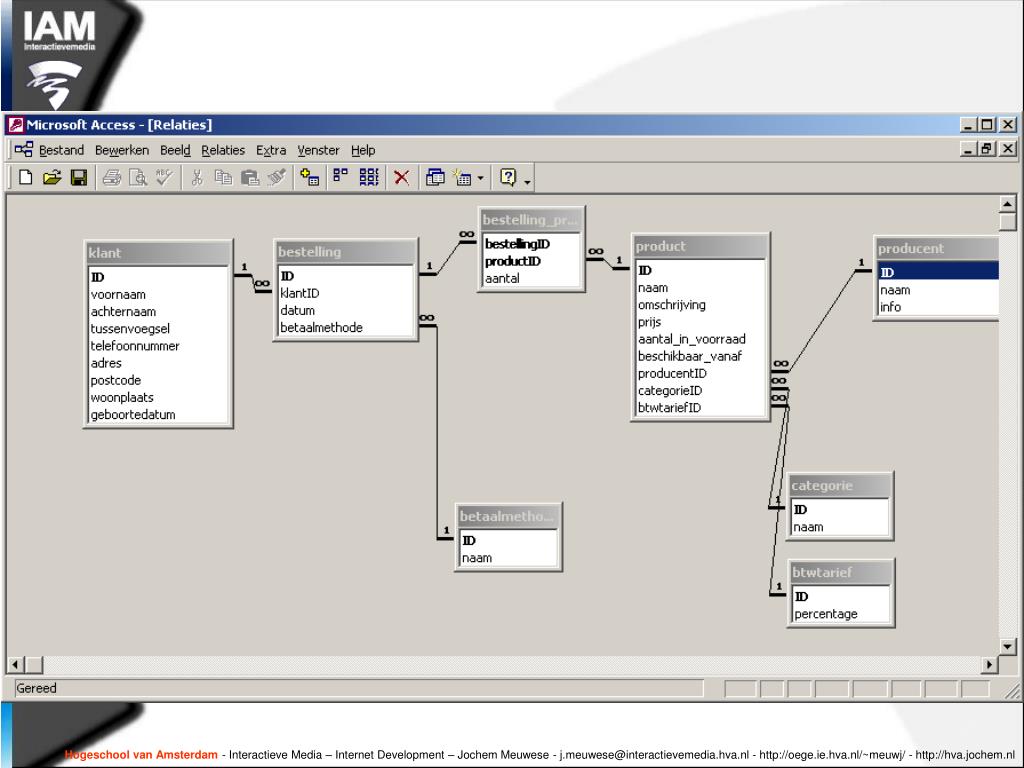
Task: Click Show All Relationships icon
Action: pyautogui.click(x=369, y=177)
